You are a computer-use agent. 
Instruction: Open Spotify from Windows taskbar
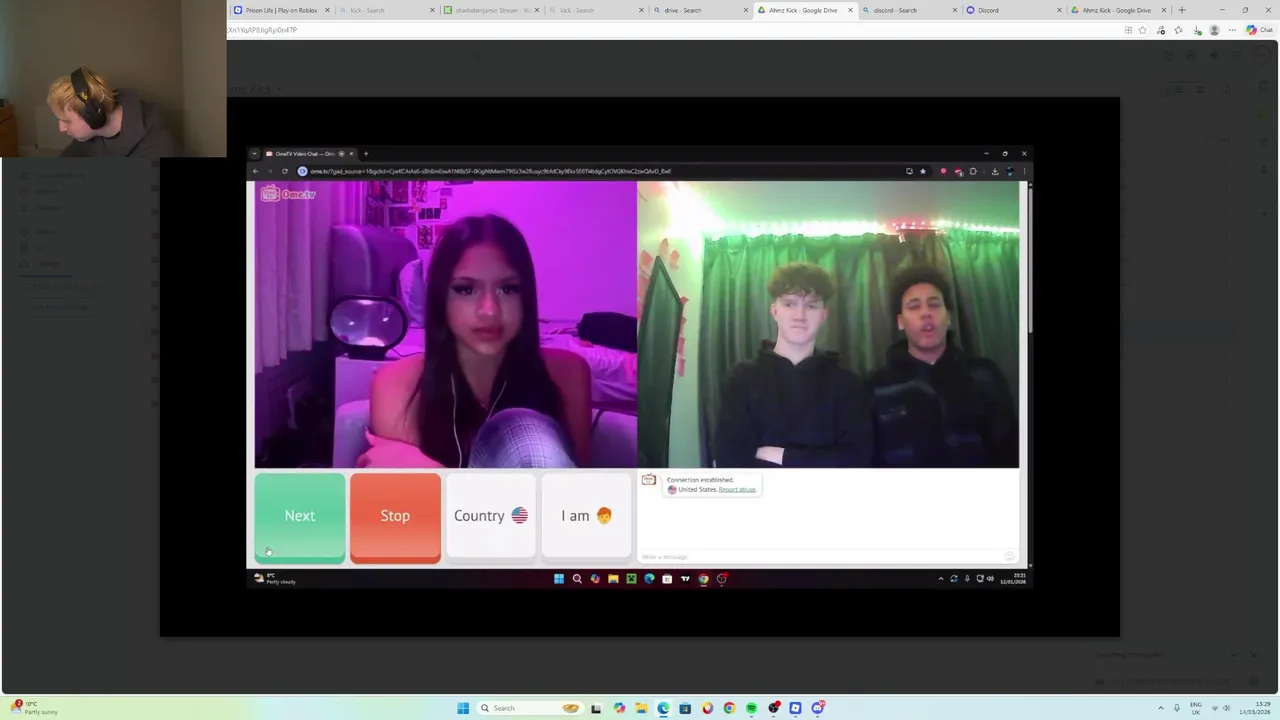751,708
